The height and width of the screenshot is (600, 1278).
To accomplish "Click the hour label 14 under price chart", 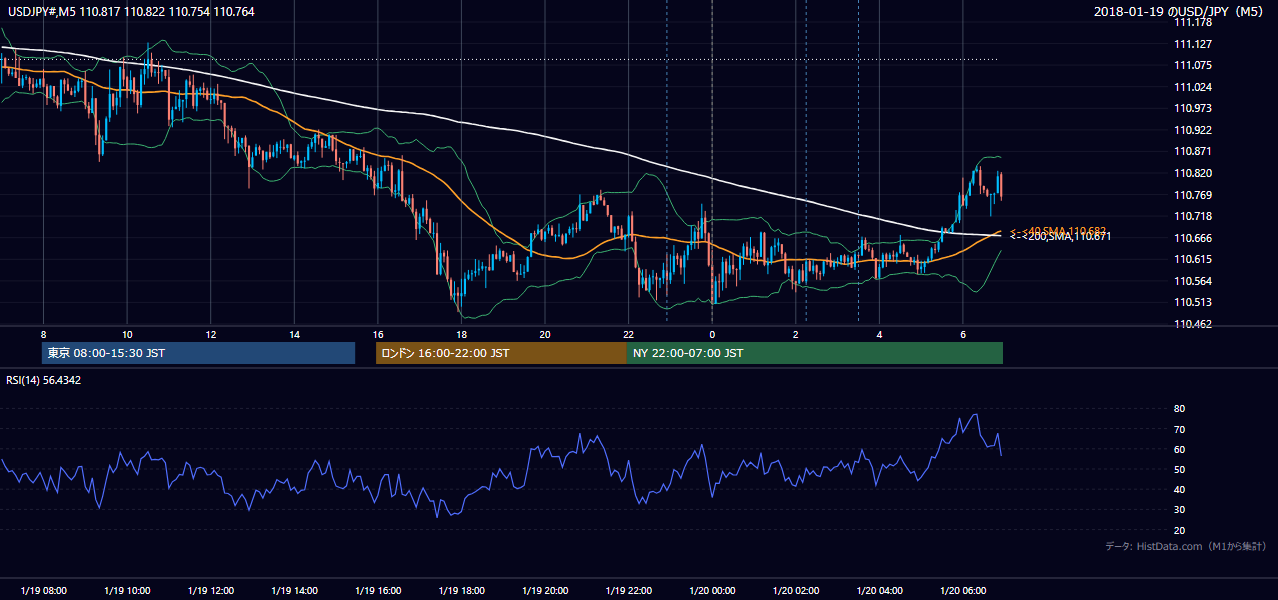I will [x=294, y=334].
